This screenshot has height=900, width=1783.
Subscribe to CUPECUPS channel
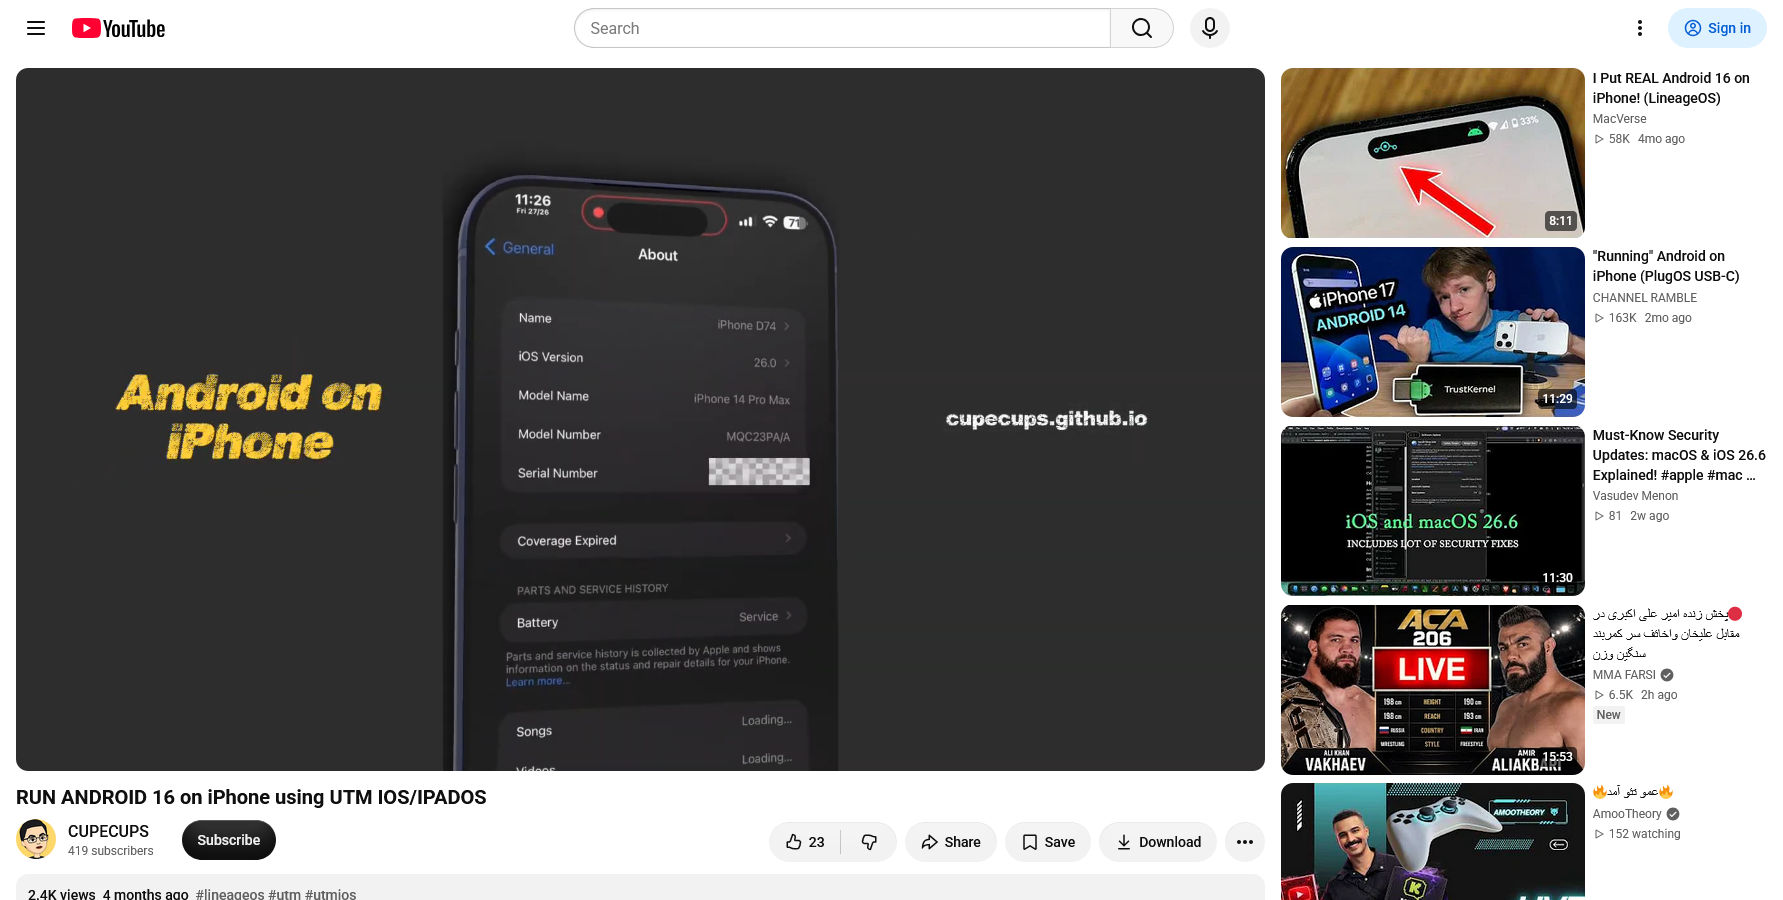pyautogui.click(x=229, y=840)
